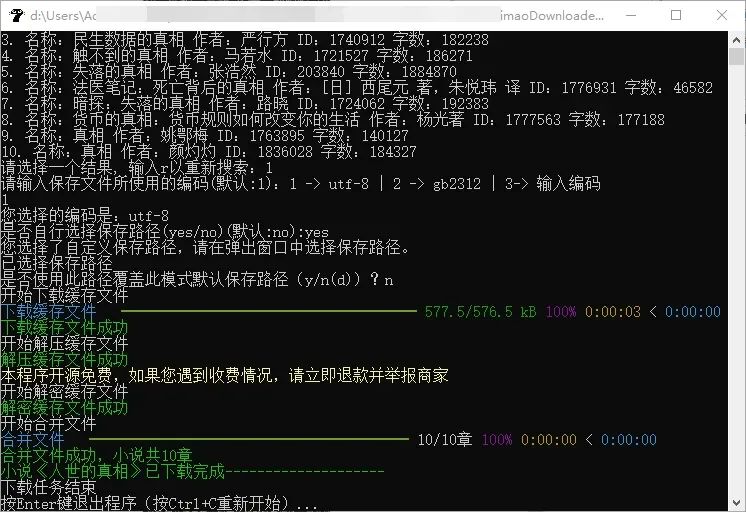Viewport: 746px width, 512px height.
Task: Click the green '下载缓存文件成功' message
Action: coord(65,327)
